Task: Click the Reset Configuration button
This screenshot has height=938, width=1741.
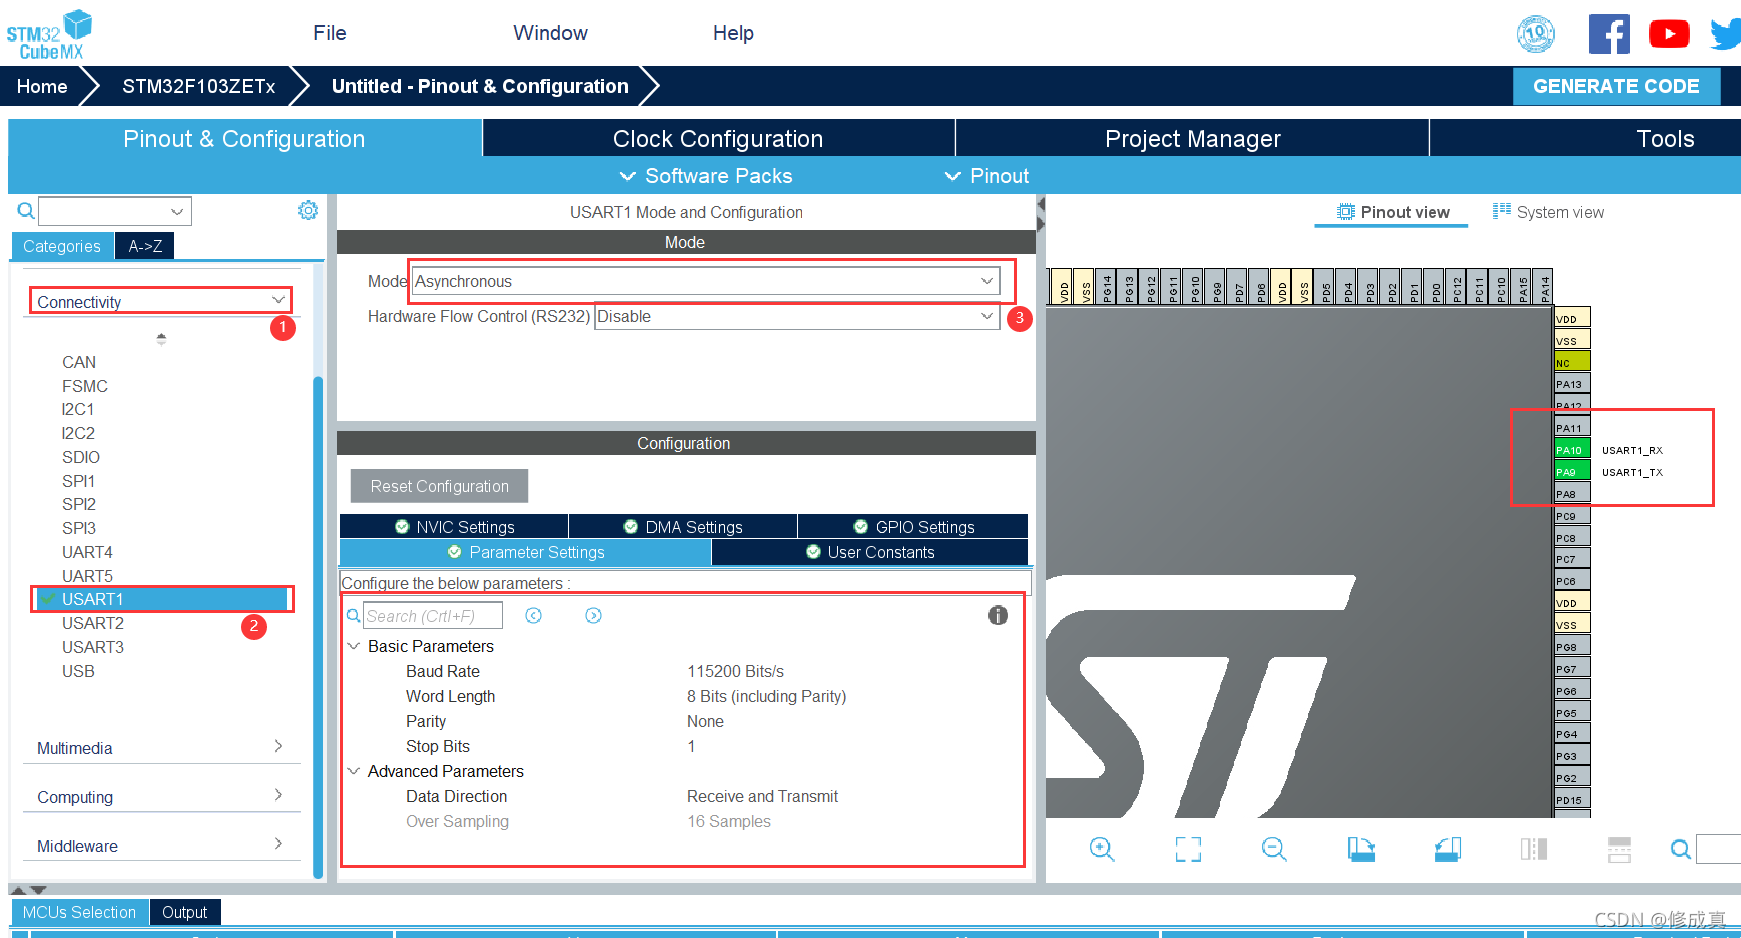Action: pyautogui.click(x=439, y=486)
